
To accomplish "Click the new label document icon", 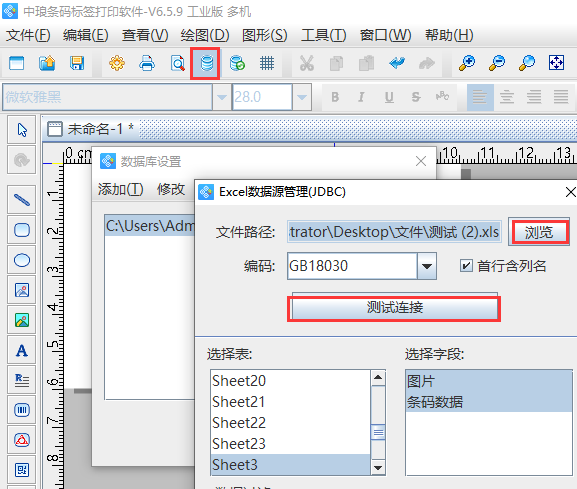I will coord(17,63).
